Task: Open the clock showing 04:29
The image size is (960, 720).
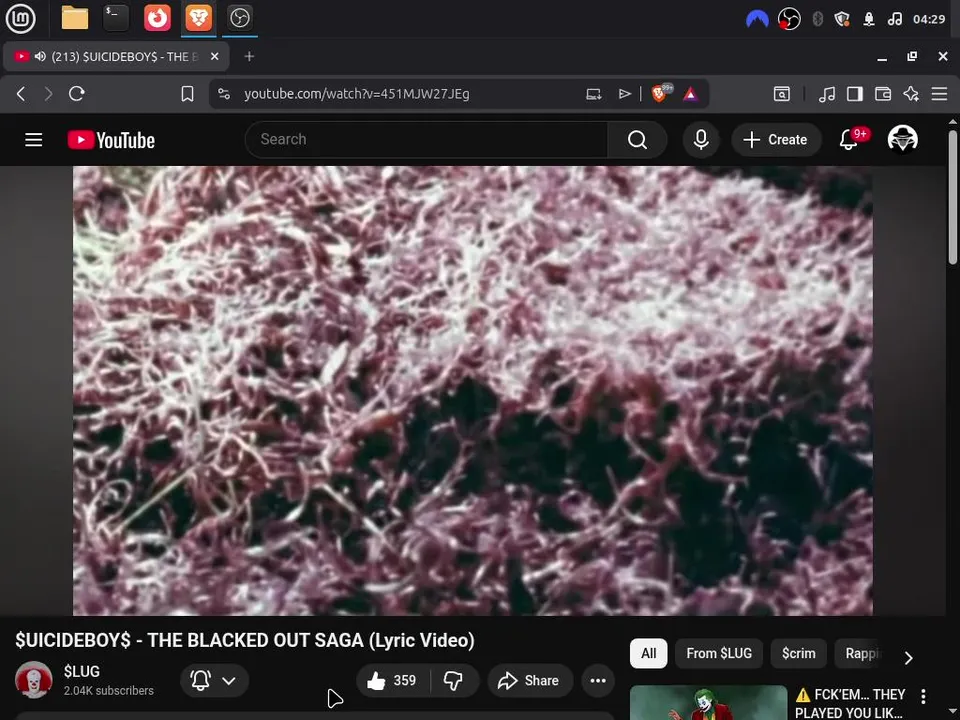Action: [929, 19]
